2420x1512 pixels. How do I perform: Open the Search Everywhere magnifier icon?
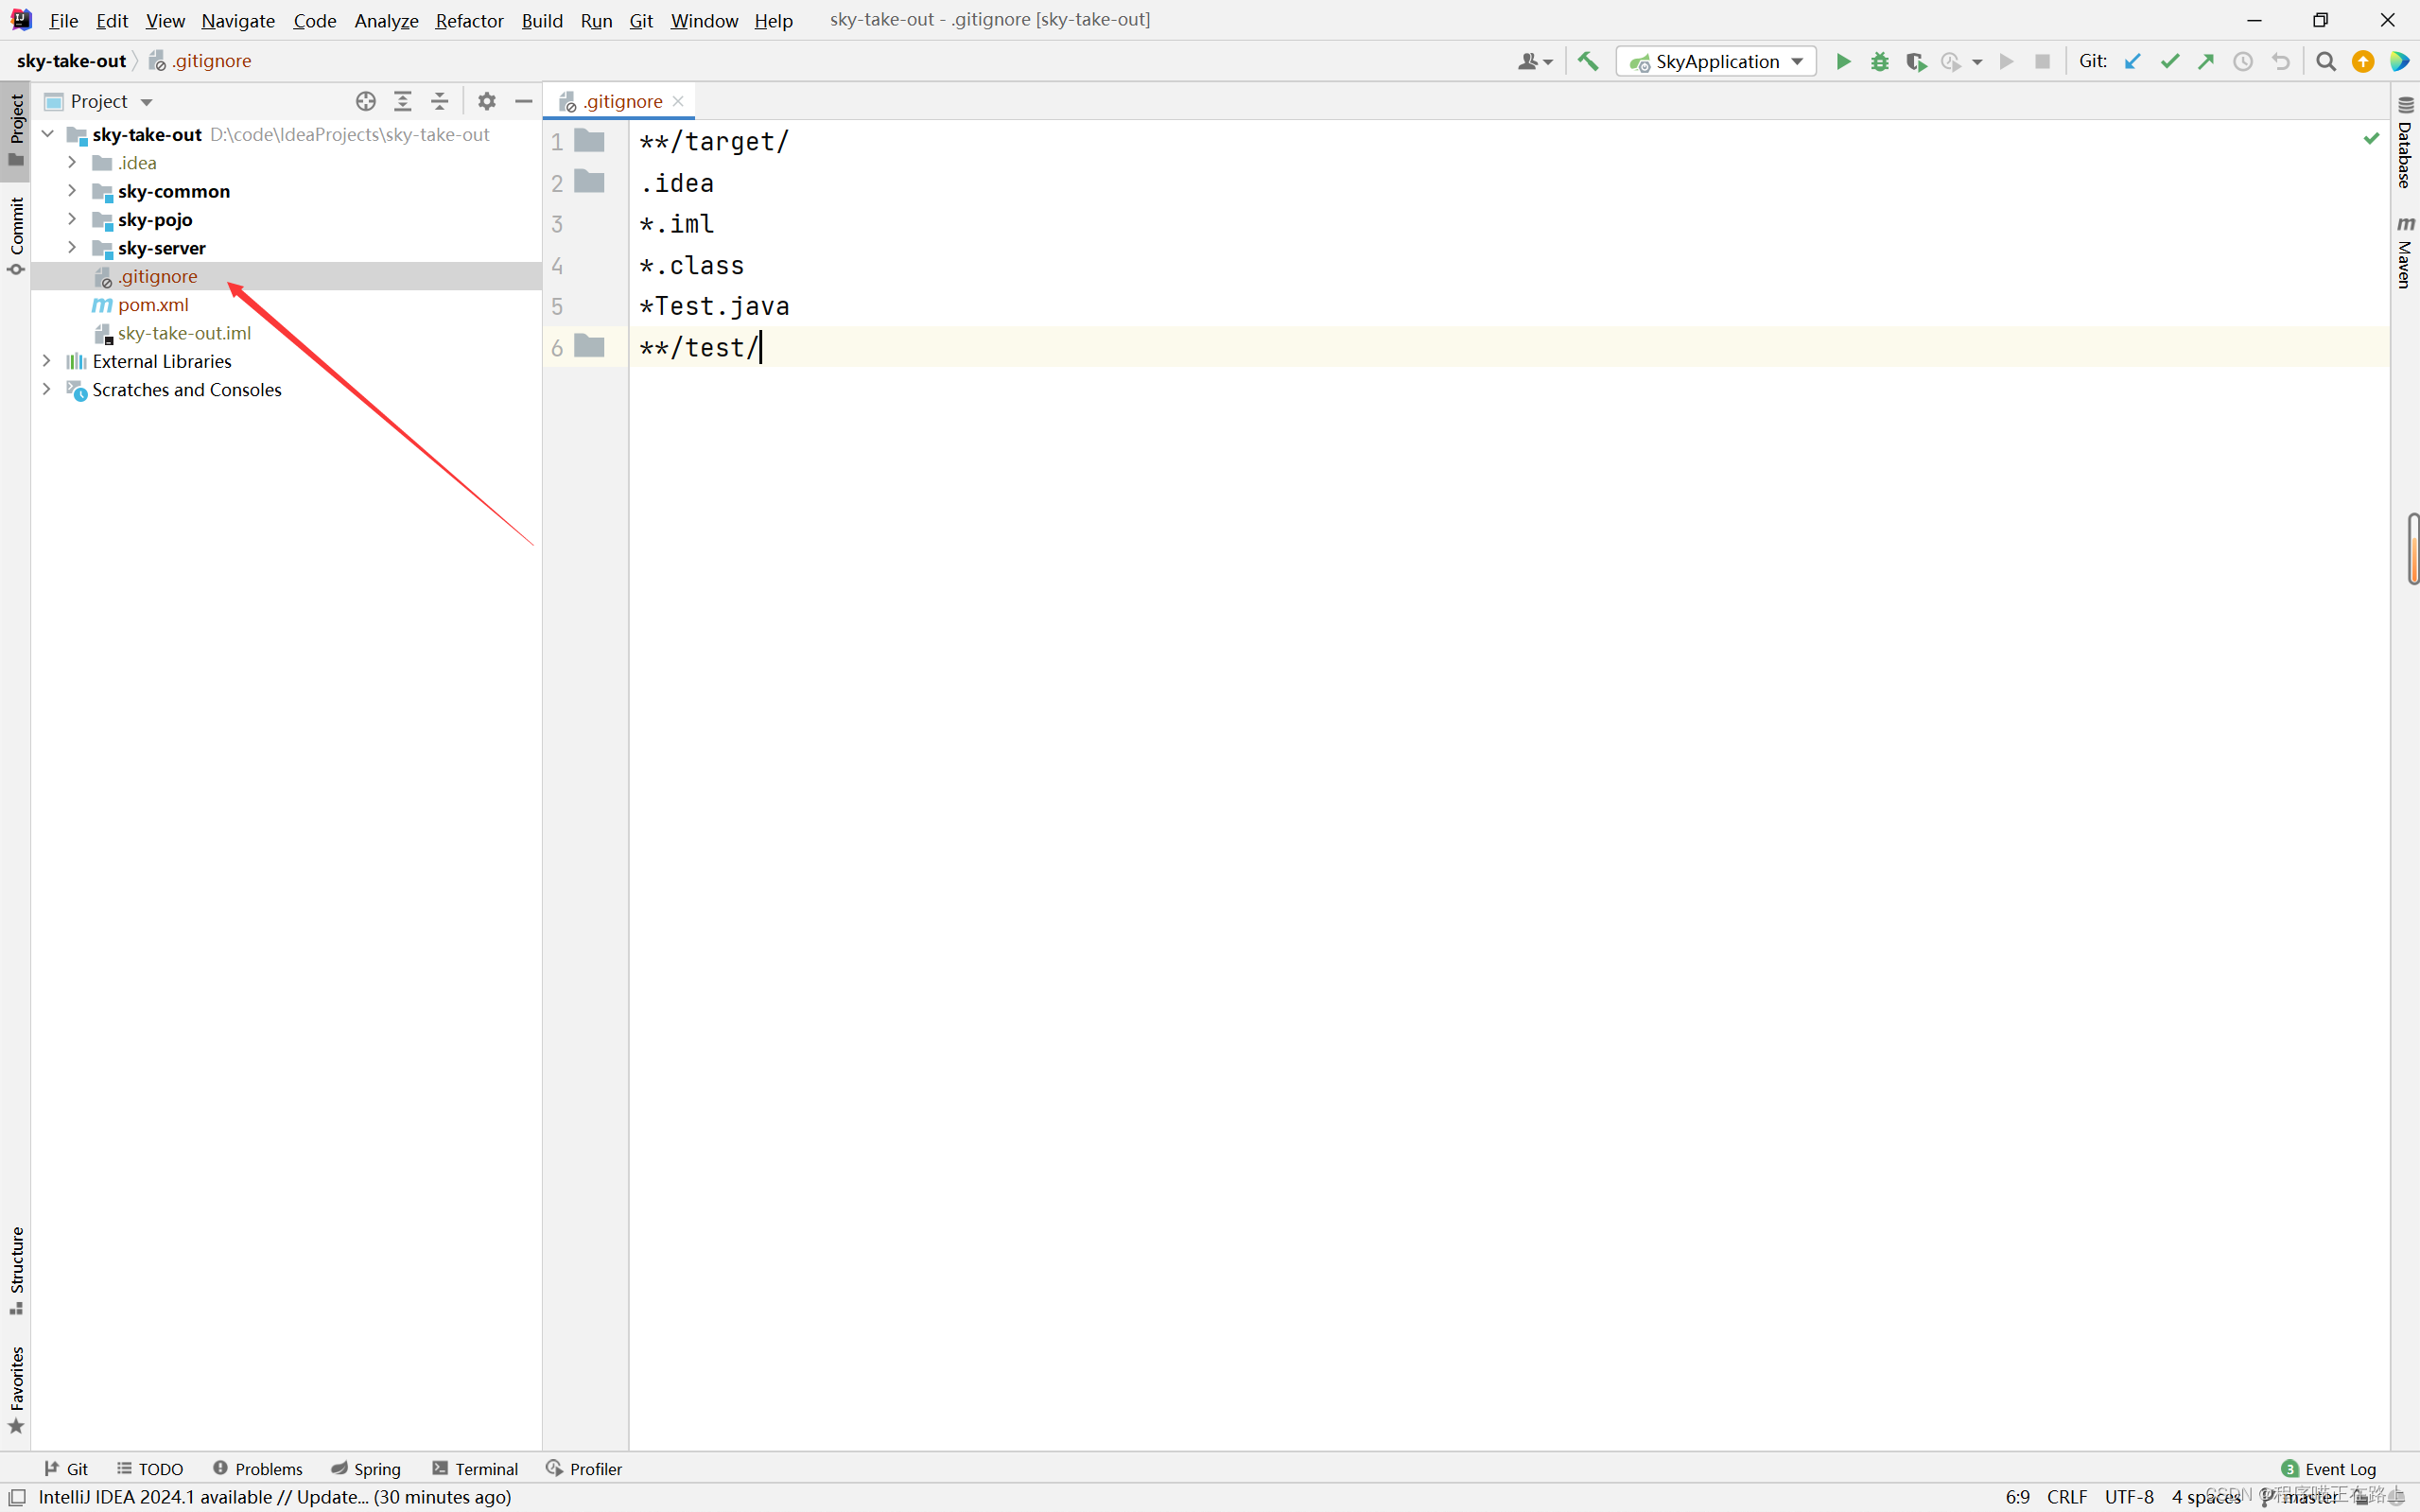2326,62
